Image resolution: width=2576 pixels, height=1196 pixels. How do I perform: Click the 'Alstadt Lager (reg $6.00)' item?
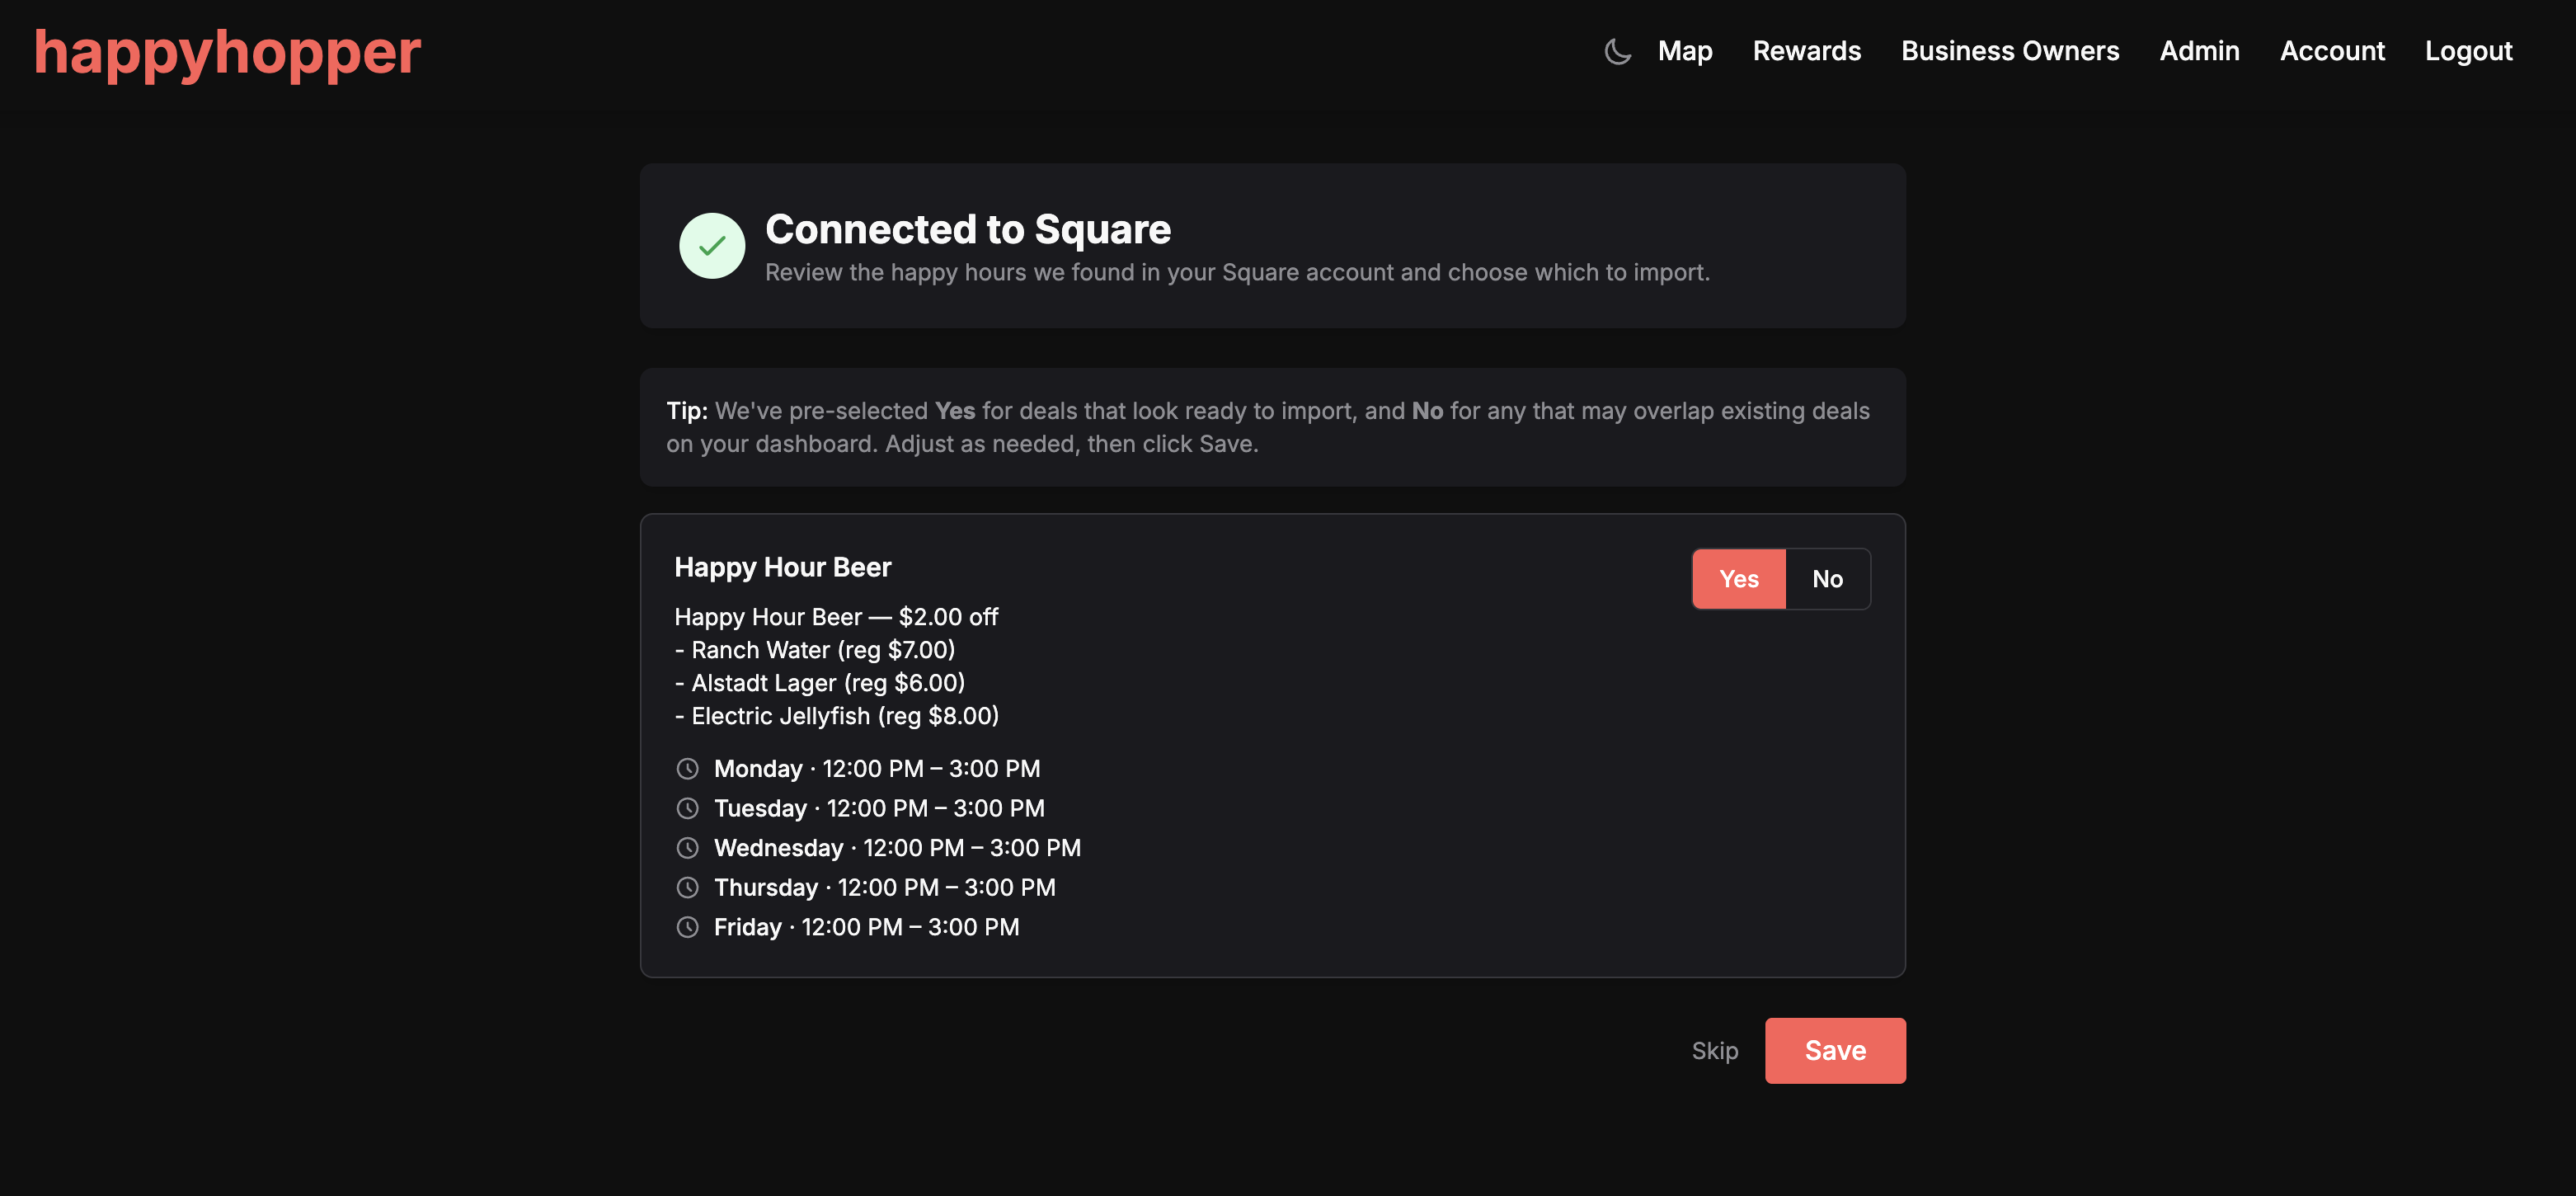pos(820,683)
